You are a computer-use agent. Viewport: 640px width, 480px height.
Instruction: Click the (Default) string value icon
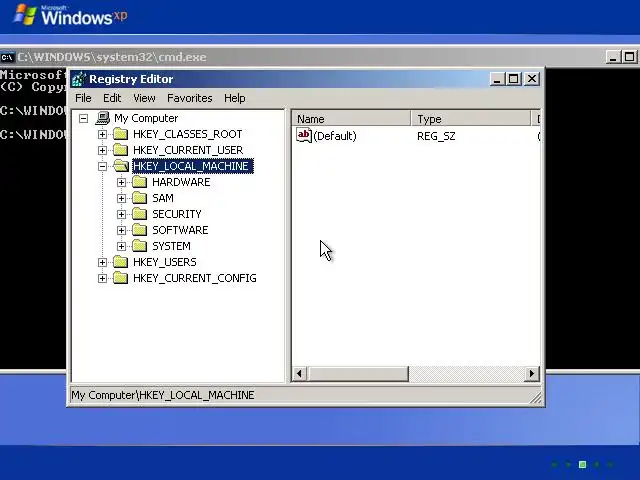tap(304, 135)
